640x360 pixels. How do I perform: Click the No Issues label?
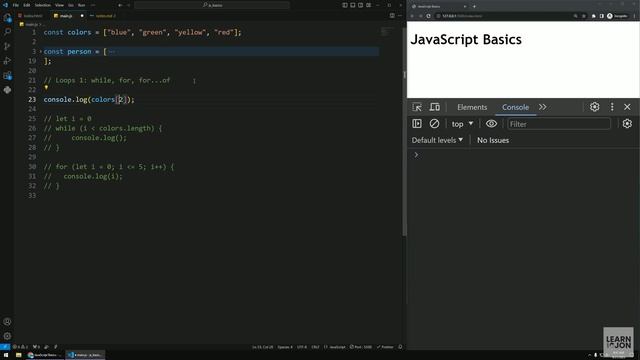tap(493, 140)
